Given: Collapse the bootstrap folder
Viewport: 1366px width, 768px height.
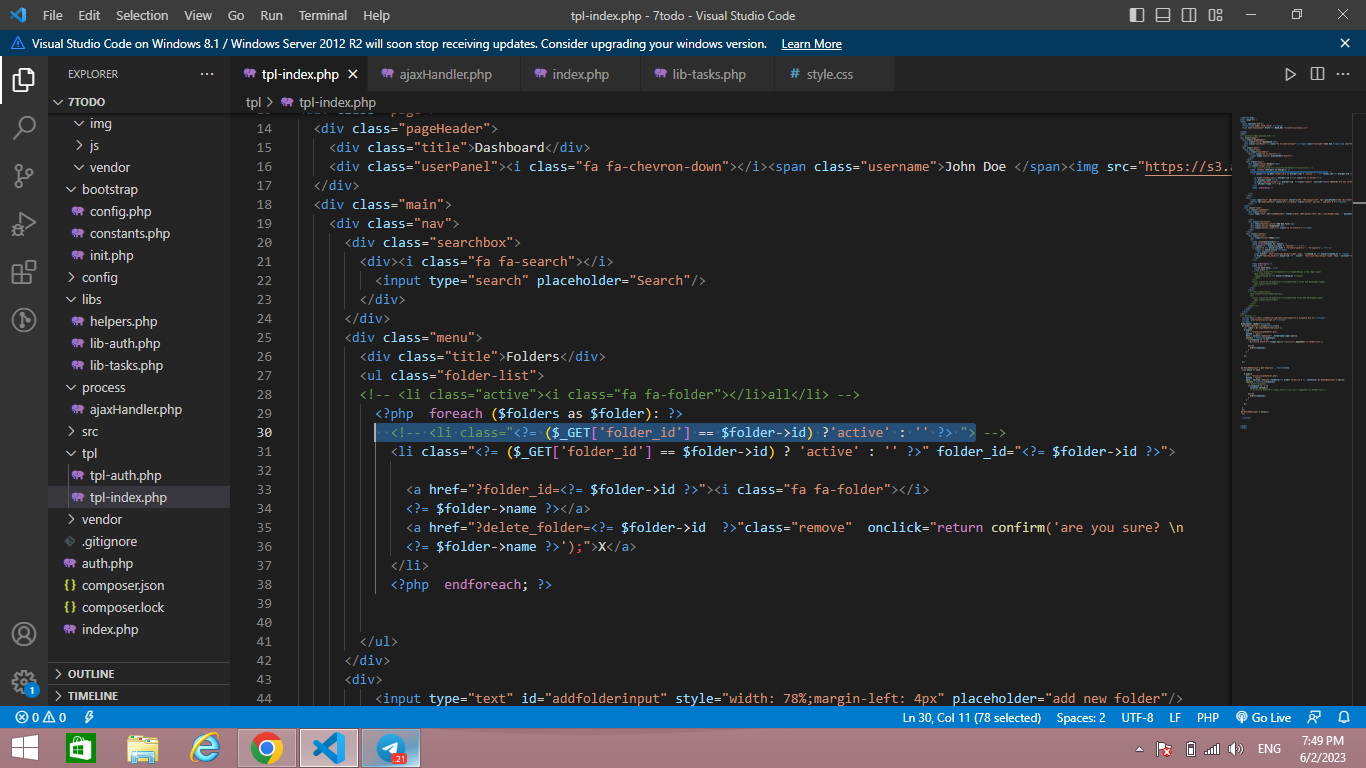Looking at the screenshot, I should click(139, 190).
